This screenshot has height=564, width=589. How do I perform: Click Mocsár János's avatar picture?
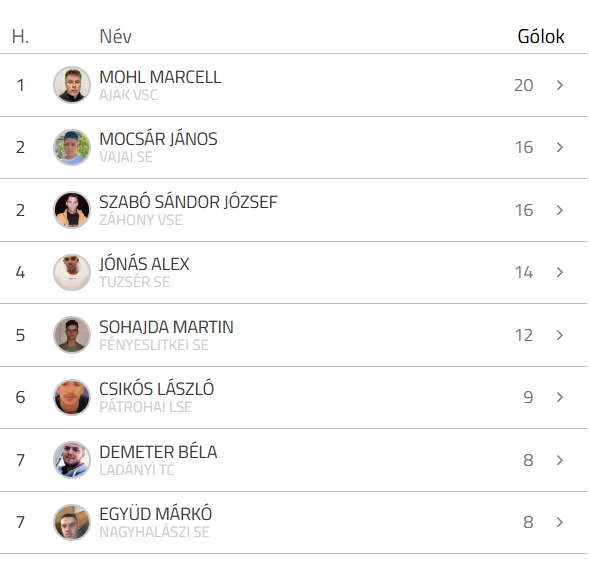72,147
